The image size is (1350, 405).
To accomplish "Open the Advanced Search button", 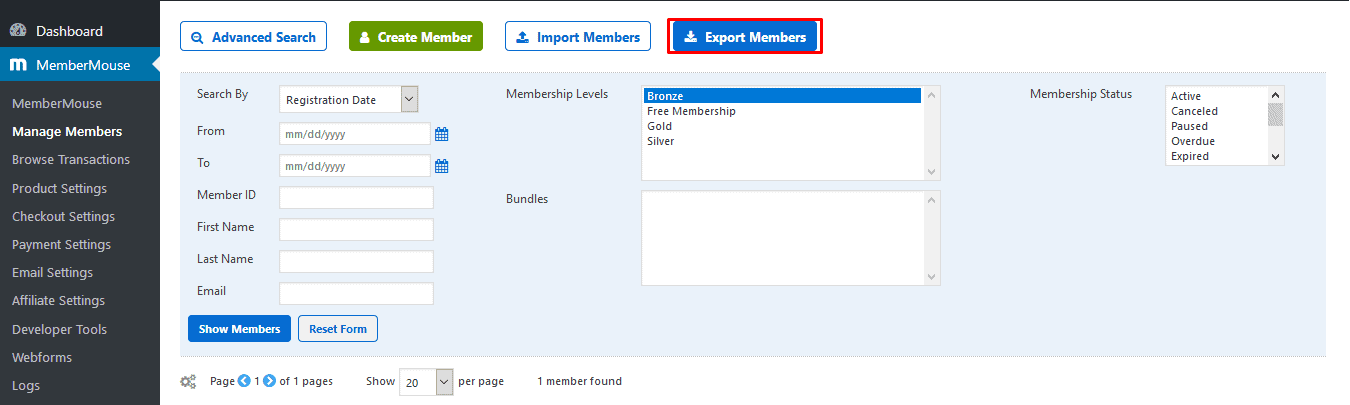I will tap(253, 37).
